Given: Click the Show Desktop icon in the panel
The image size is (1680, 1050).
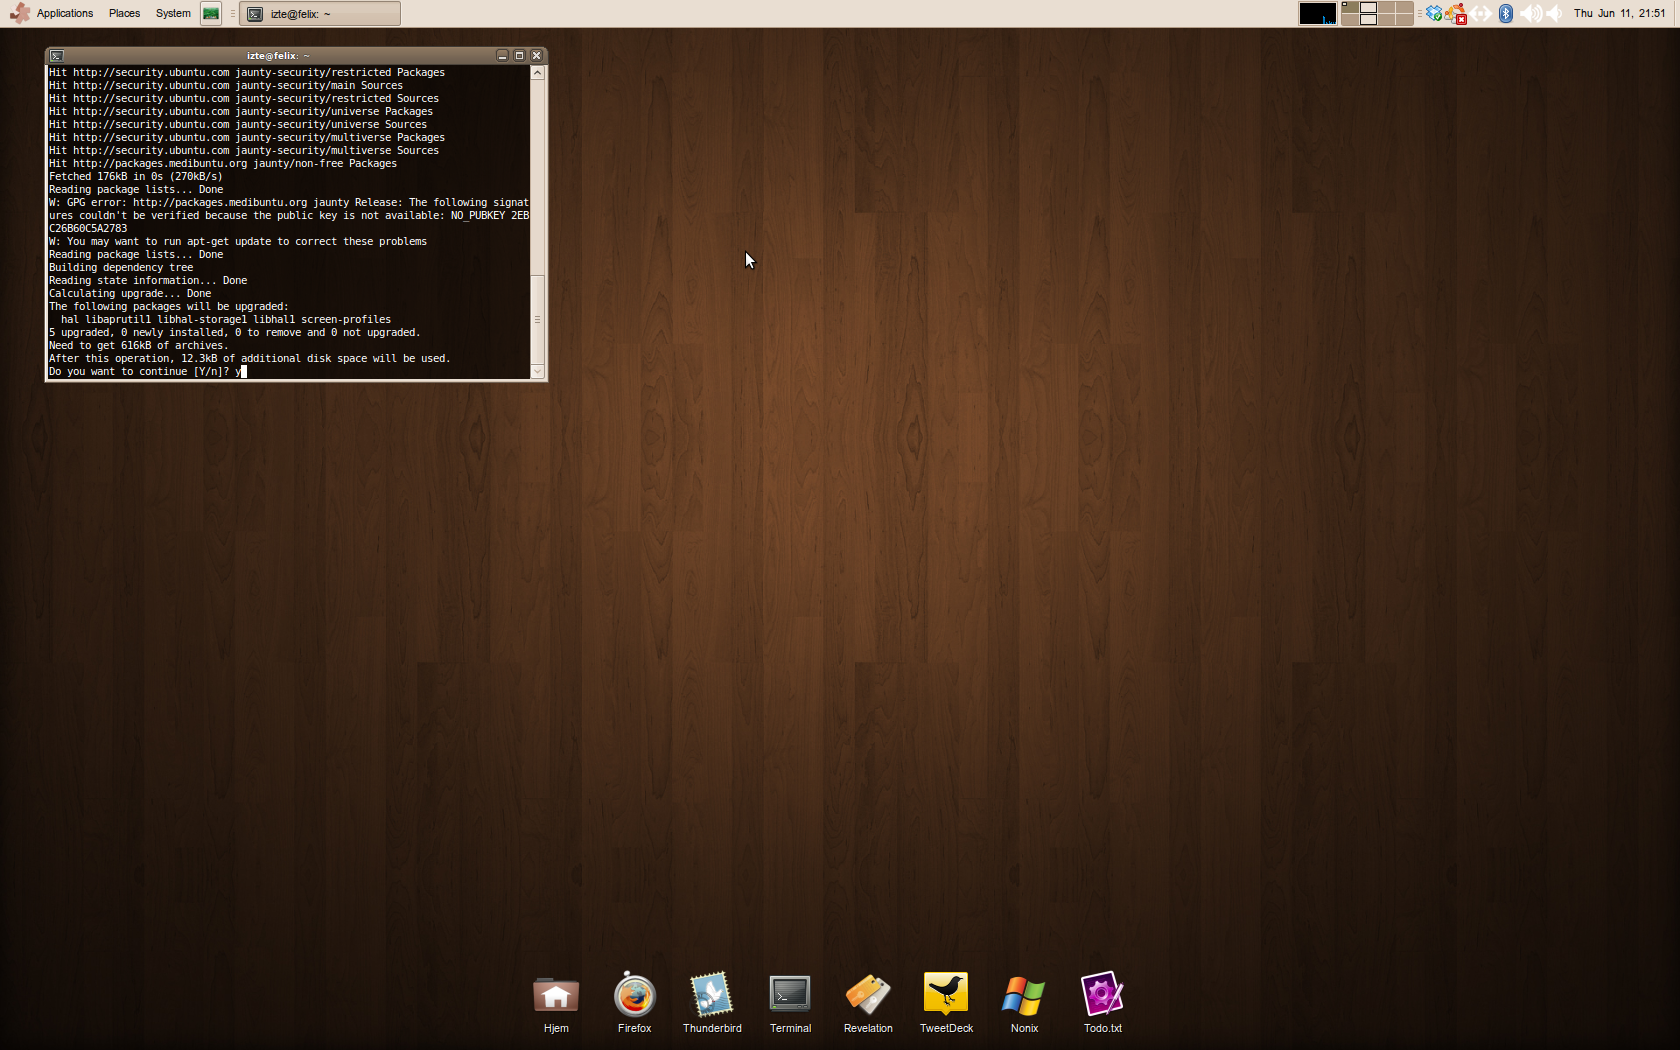Looking at the screenshot, I should [x=211, y=13].
